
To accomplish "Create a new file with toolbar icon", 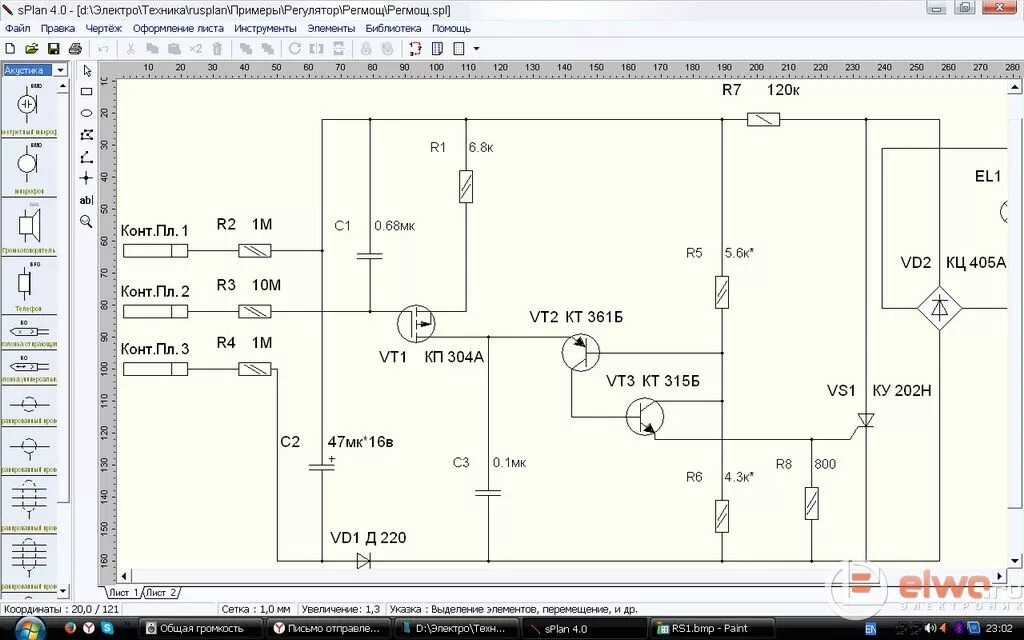I will pyautogui.click(x=10, y=48).
